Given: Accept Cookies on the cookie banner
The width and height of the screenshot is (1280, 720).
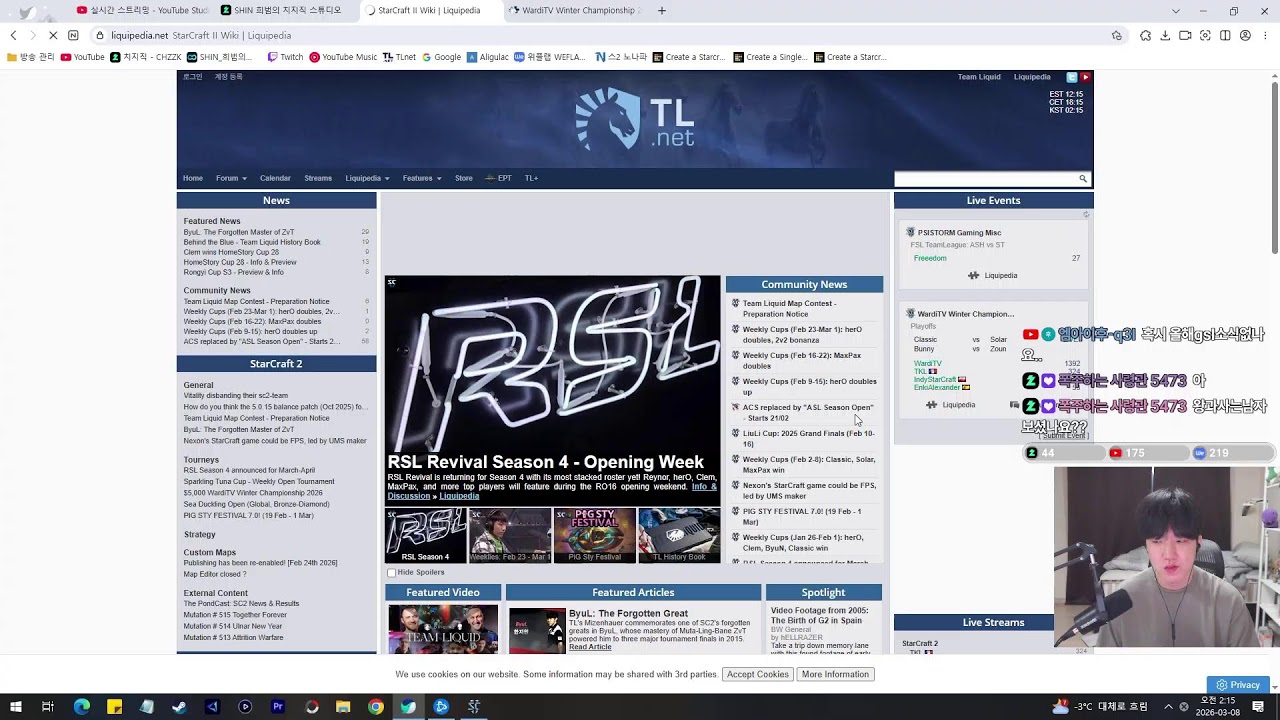Looking at the screenshot, I should 758,674.
